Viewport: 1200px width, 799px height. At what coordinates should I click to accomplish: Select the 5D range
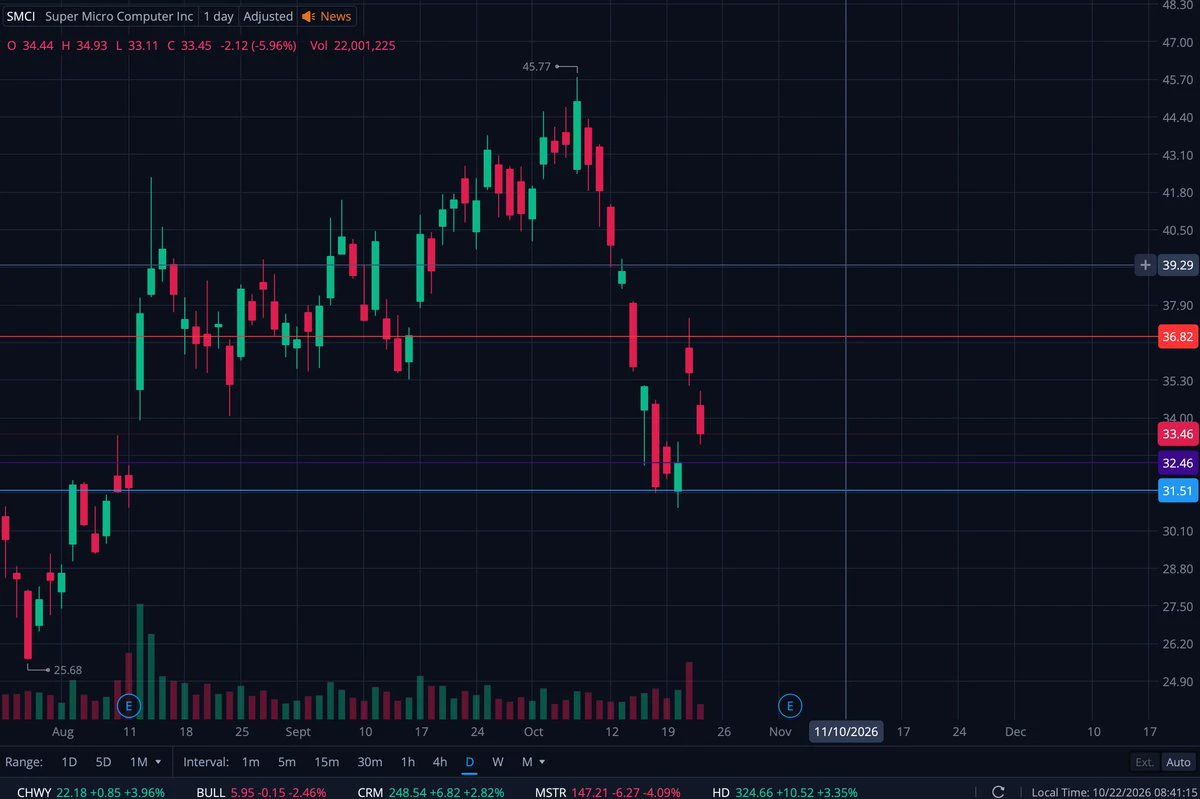click(x=104, y=762)
